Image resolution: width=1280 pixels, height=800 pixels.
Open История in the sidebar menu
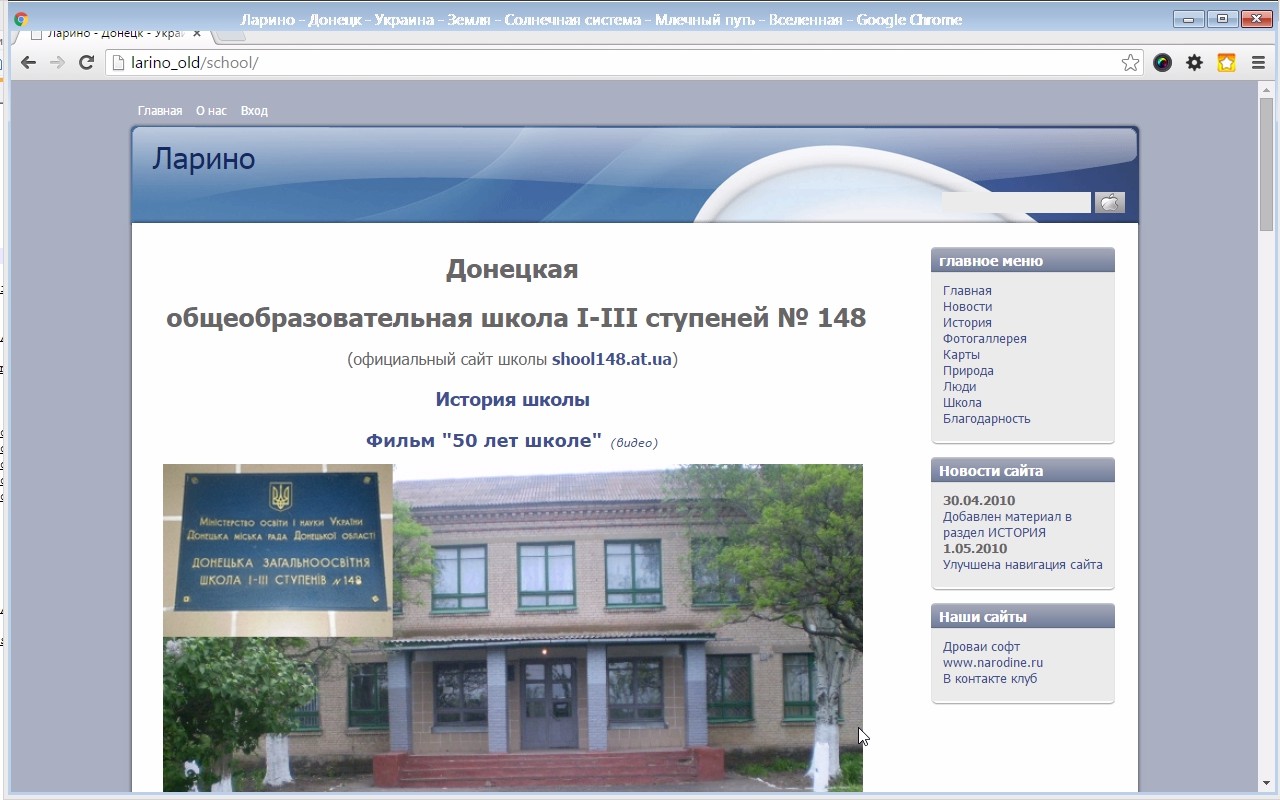point(967,323)
